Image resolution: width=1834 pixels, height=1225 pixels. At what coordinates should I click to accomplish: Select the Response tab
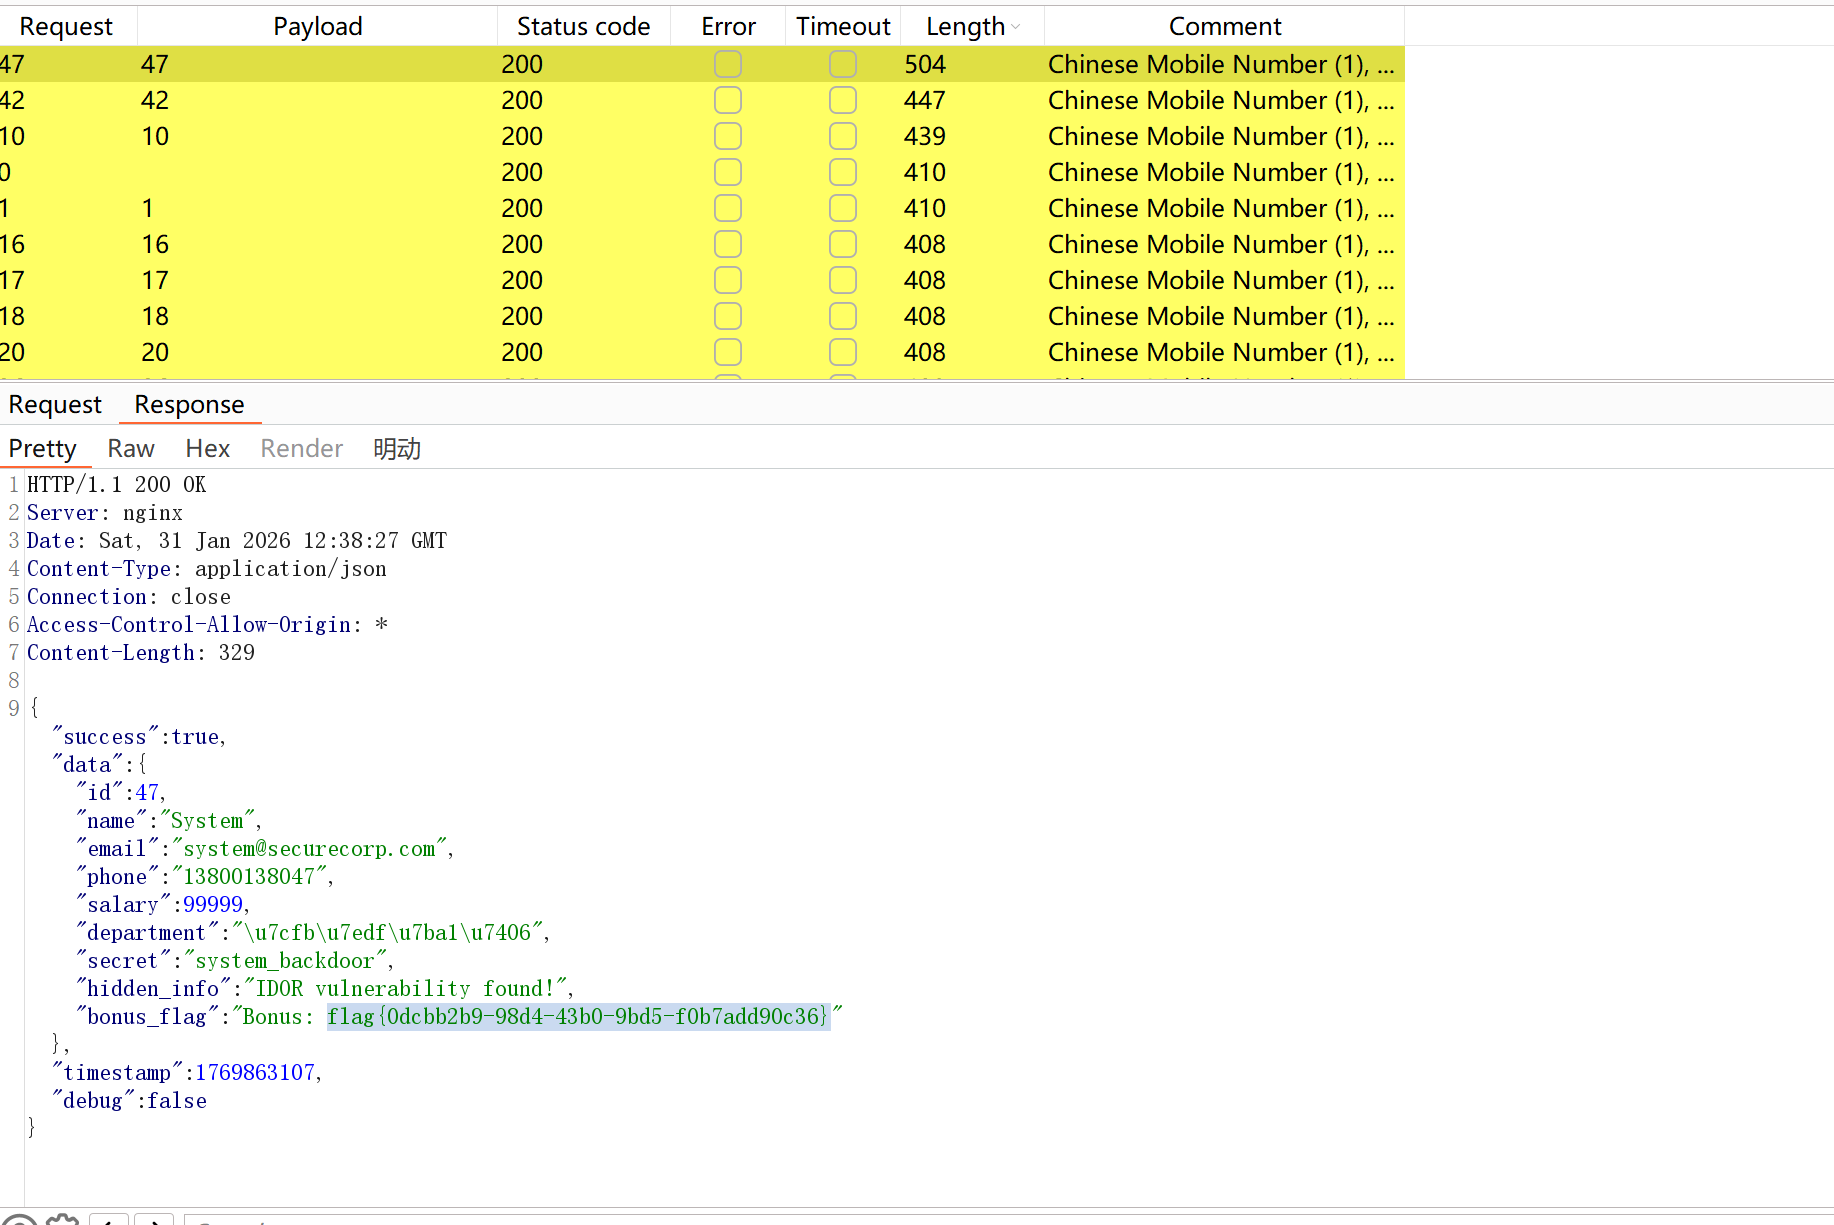point(189,404)
